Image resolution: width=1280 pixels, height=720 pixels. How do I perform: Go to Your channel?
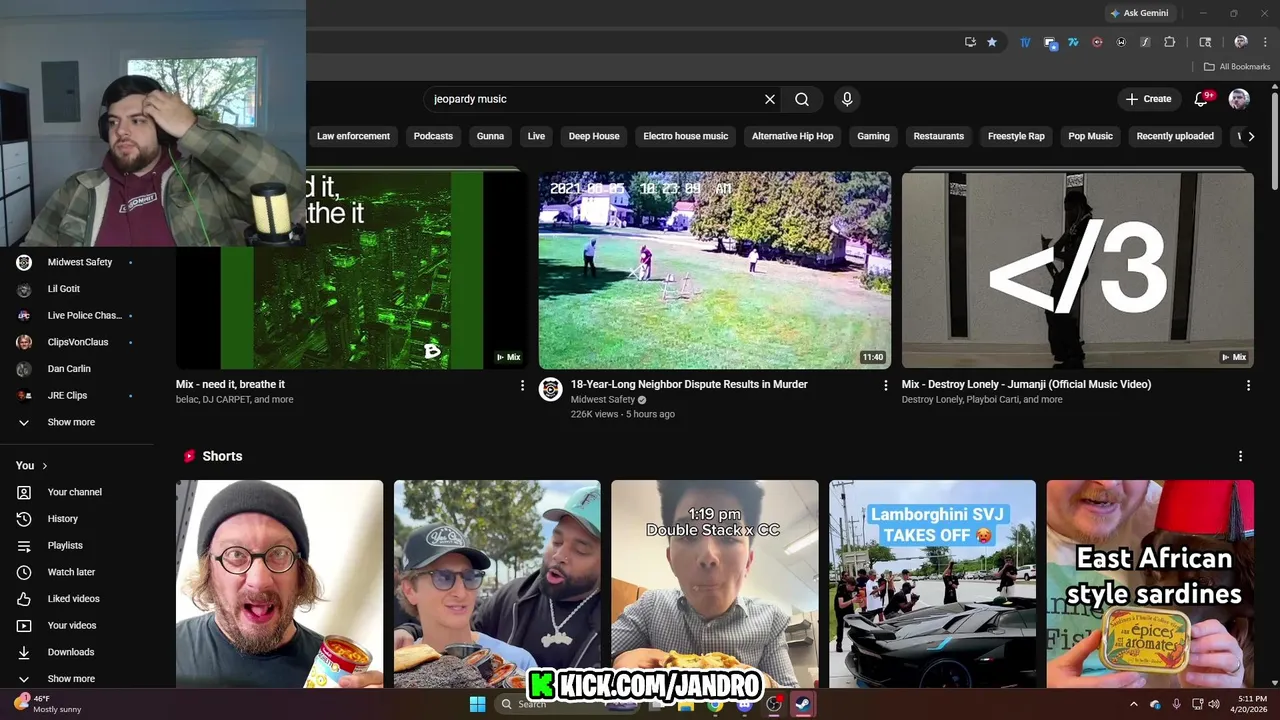point(77,492)
